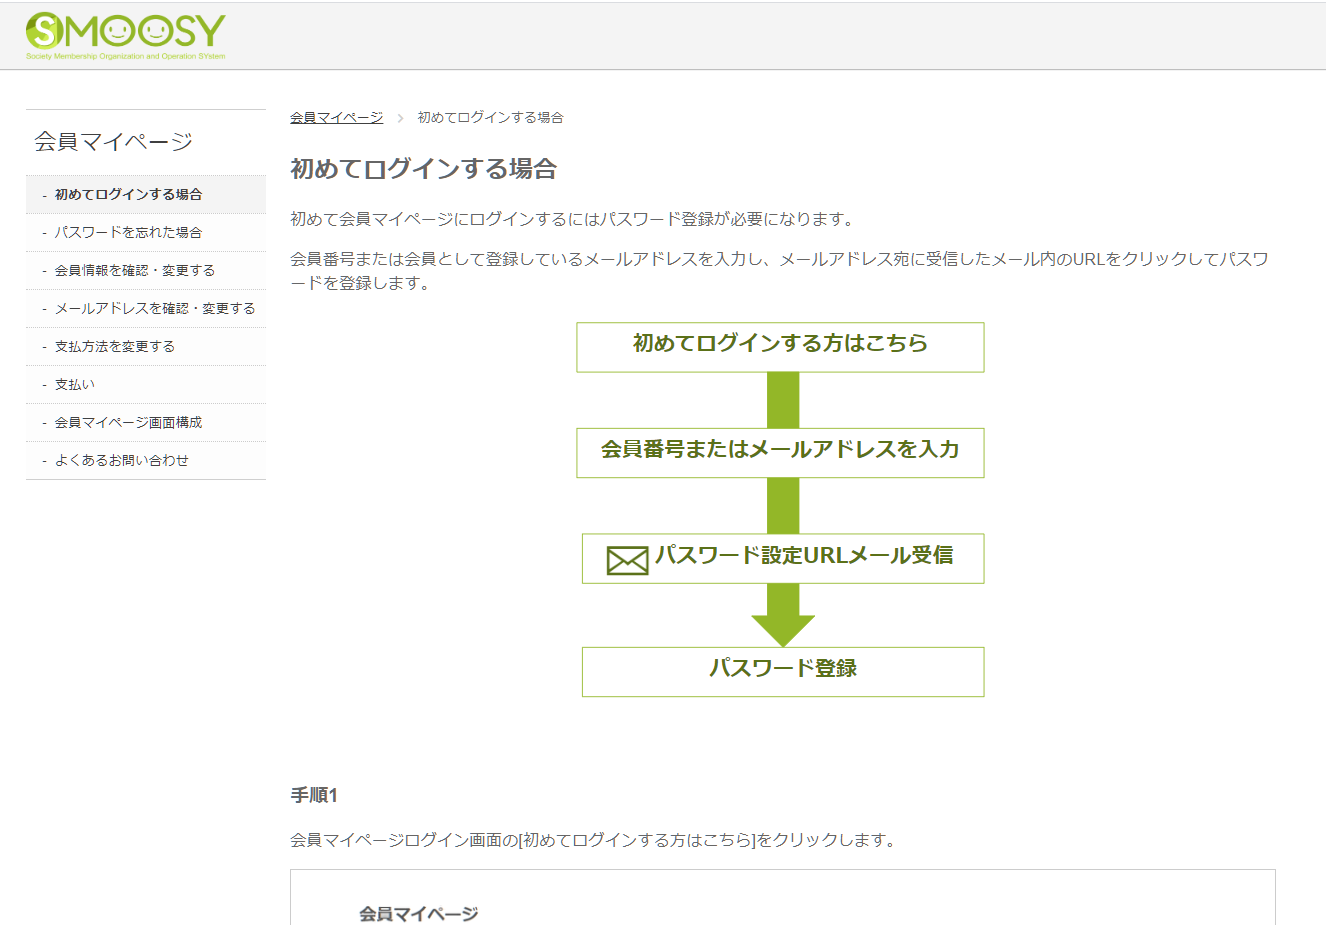The height and width of the screenshot is (925, 1326).
Task: Click the 手順1 heading
Action: [314, 795]
